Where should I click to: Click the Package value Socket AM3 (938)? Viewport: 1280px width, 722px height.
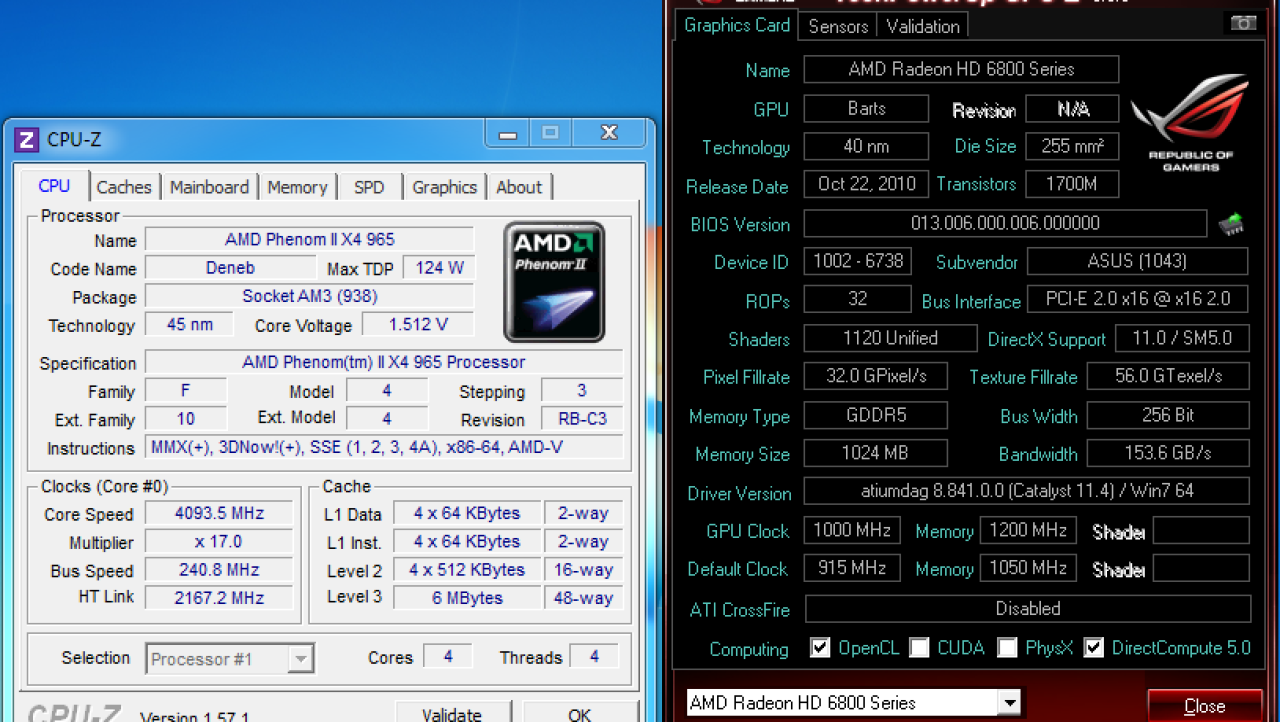pos(309,296)
